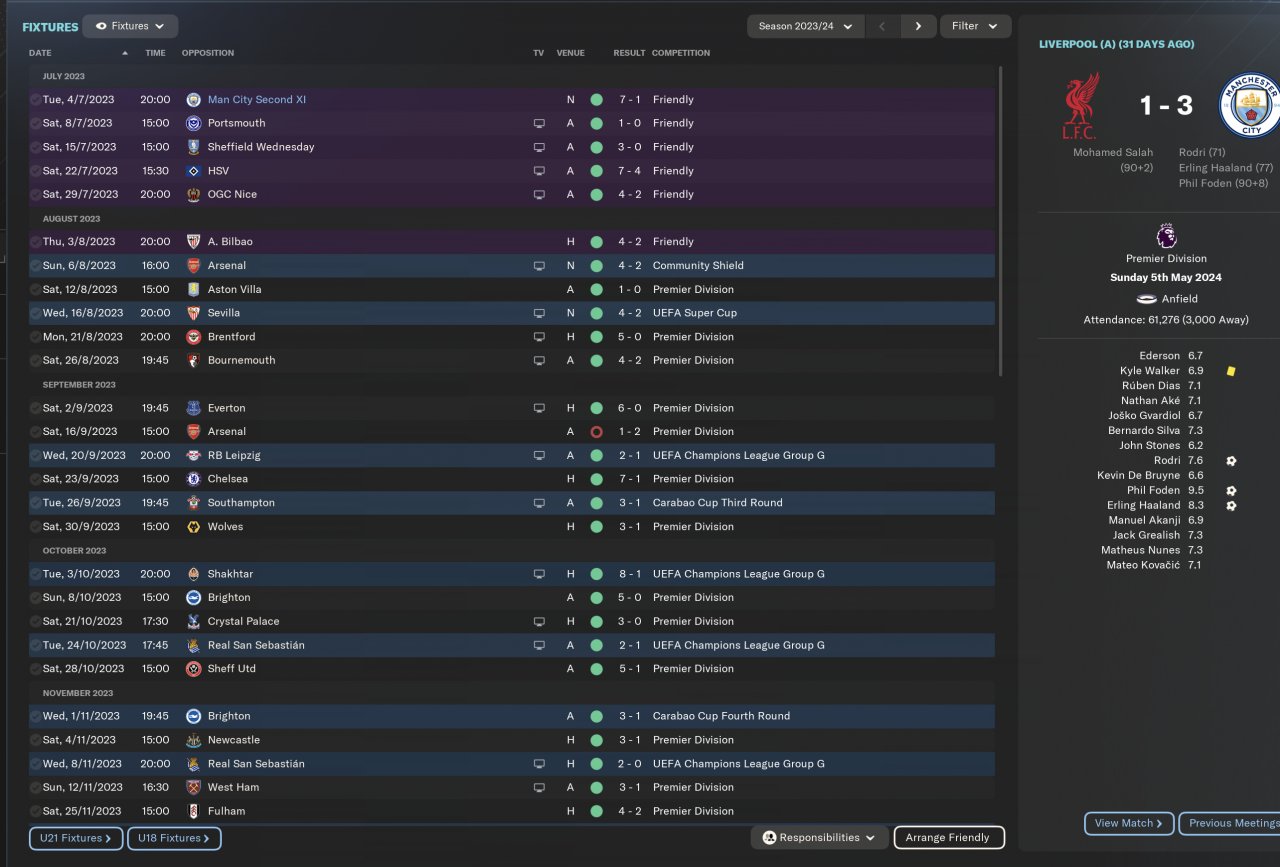Open the Filter dropdown

[x=975, y=26]
